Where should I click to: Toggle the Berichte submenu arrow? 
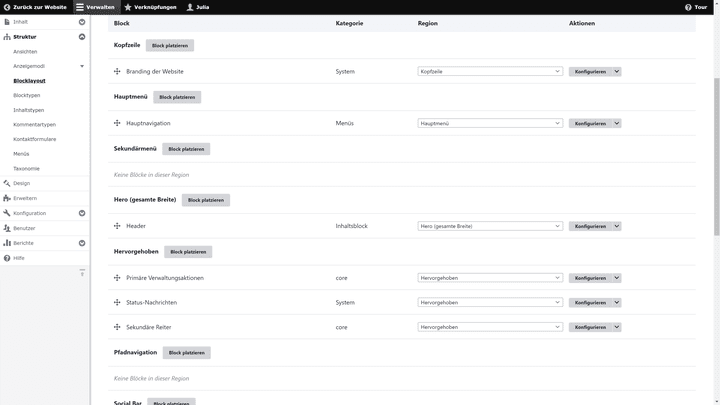(x=82, y=243)
